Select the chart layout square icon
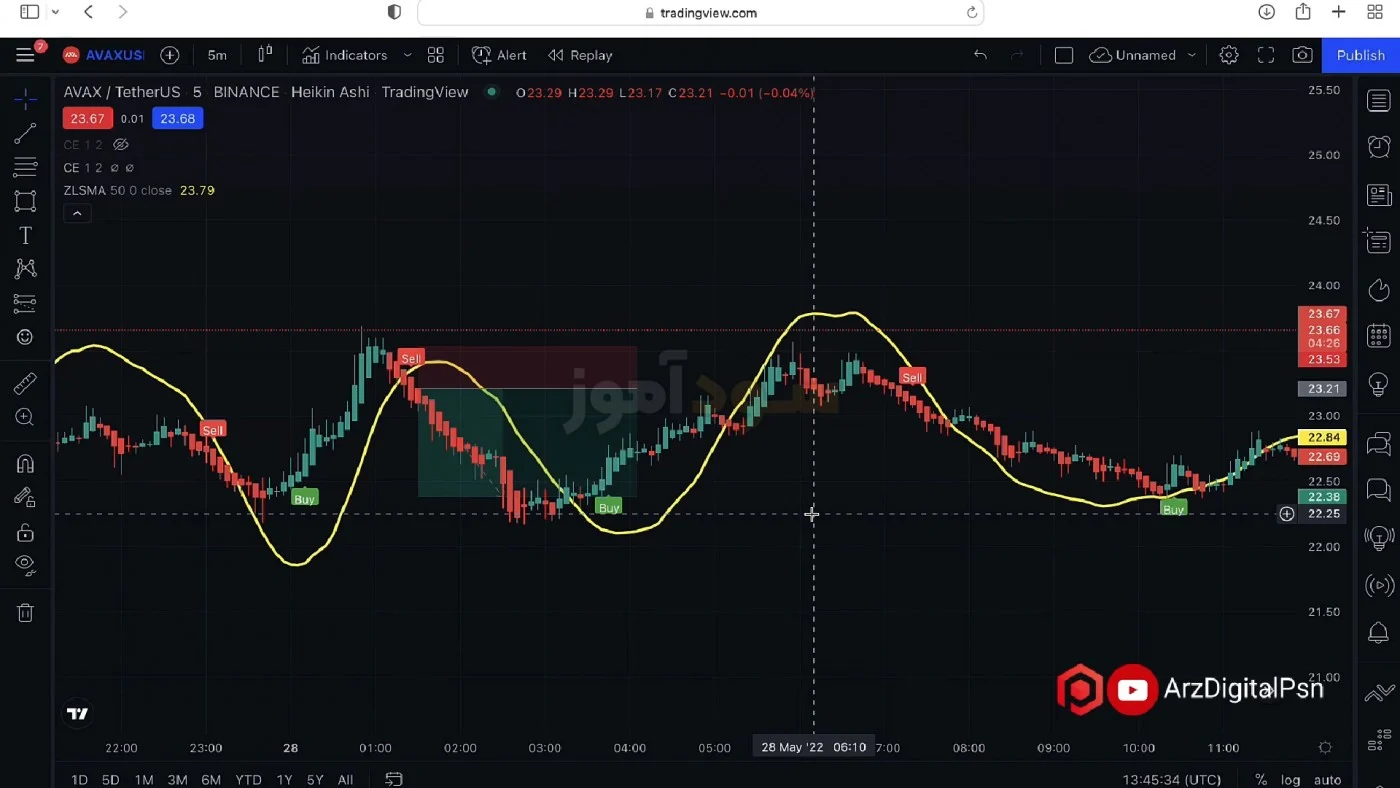This screenshot has width=1400, height=788. (1064, 55)
